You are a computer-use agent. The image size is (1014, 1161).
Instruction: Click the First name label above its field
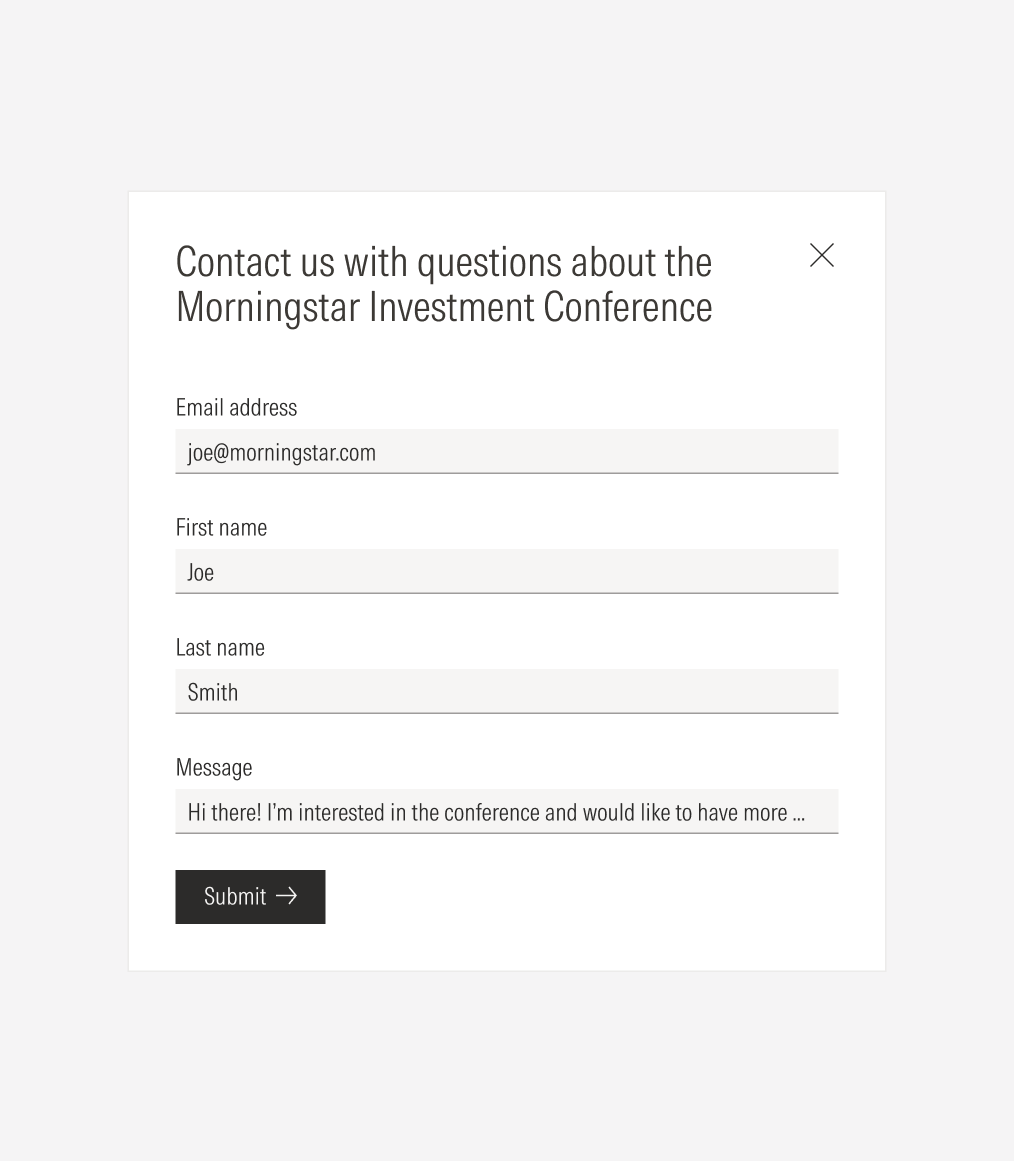pyautogui.click(x=221, y=527)
